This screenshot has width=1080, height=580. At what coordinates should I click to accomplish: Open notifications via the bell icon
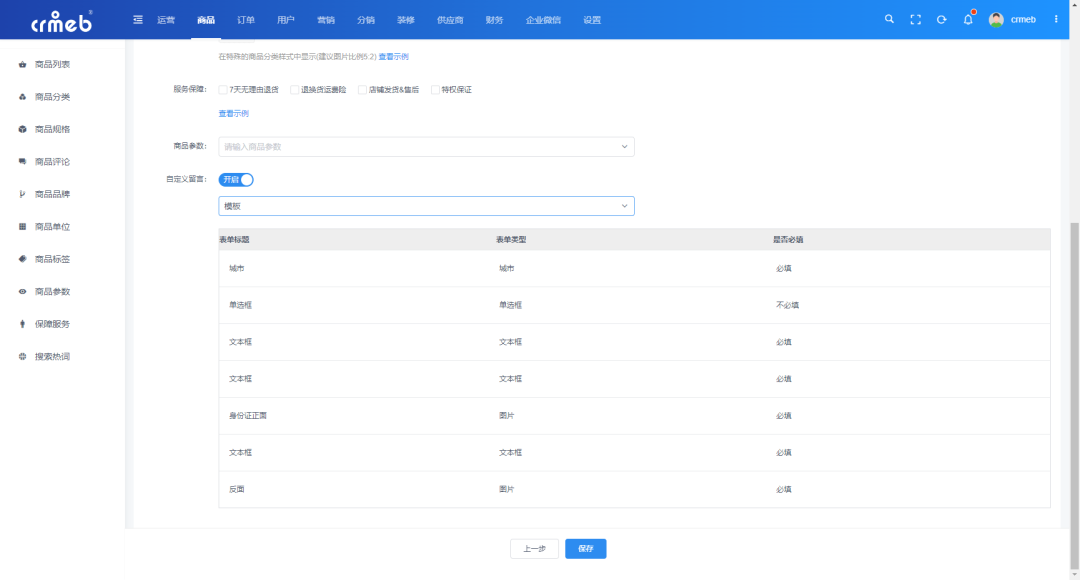coord(967,18)
